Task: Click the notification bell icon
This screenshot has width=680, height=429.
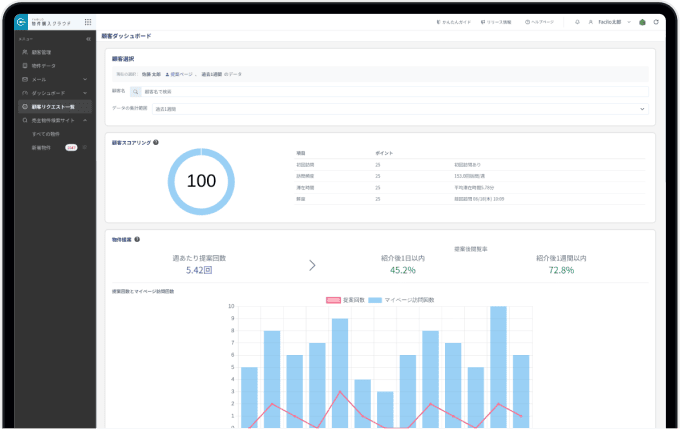Action: 577,22
